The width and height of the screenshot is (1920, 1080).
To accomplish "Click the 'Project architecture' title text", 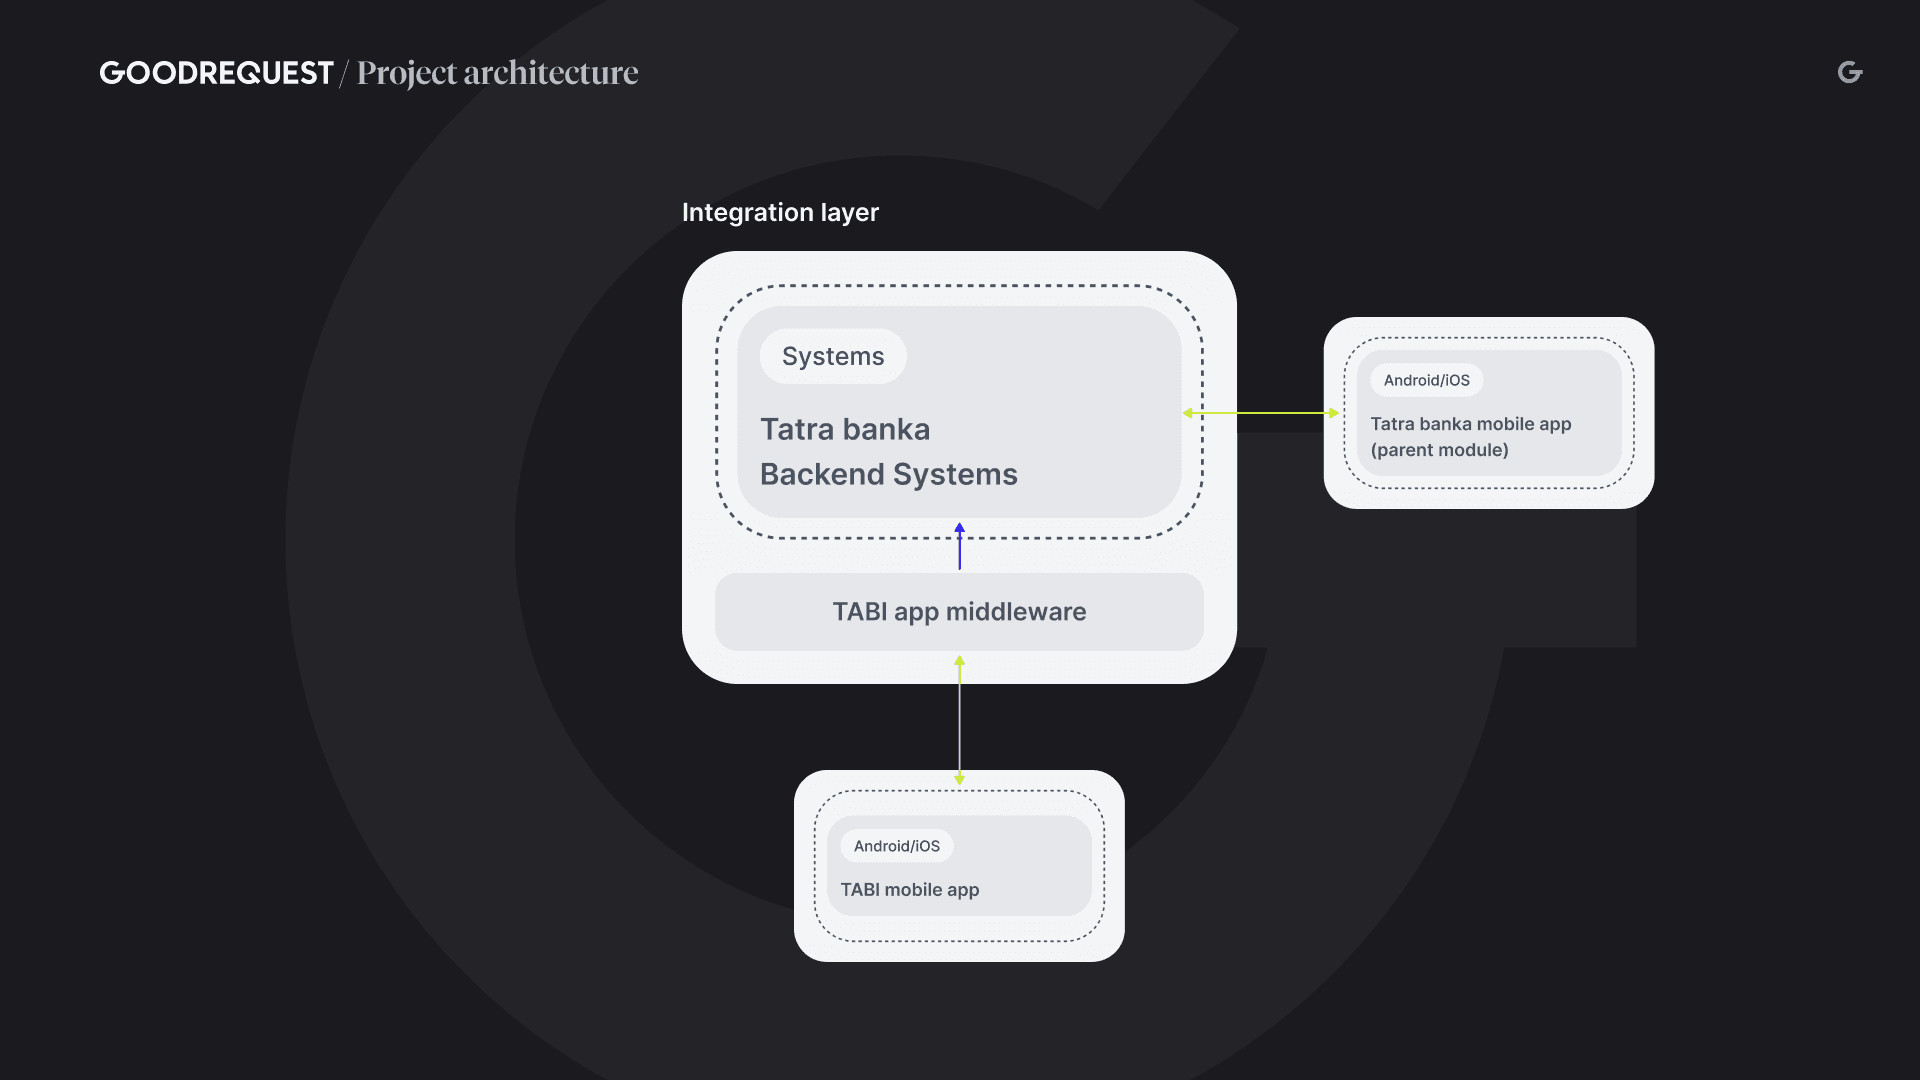I will [497, 74].
